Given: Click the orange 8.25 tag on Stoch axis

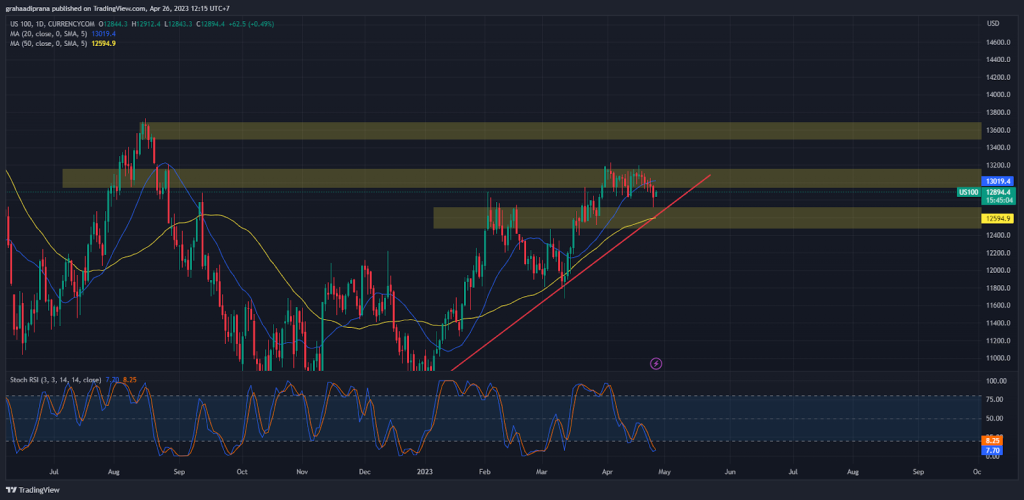Looking at the screenshot, I should coord(991,441).
